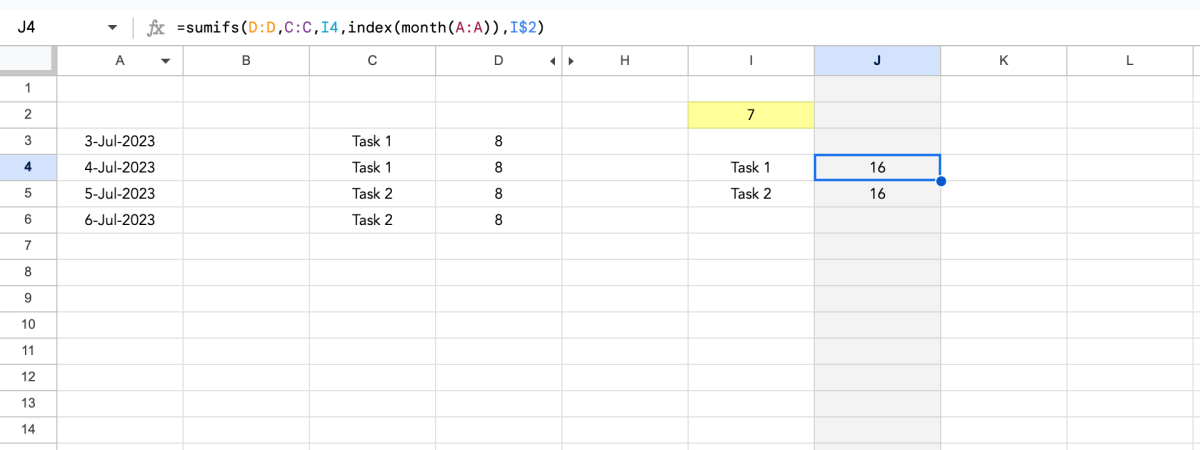The height and width of the screenshot is (450, 1200).
Task: Select column I header
Action: (751, 61)
